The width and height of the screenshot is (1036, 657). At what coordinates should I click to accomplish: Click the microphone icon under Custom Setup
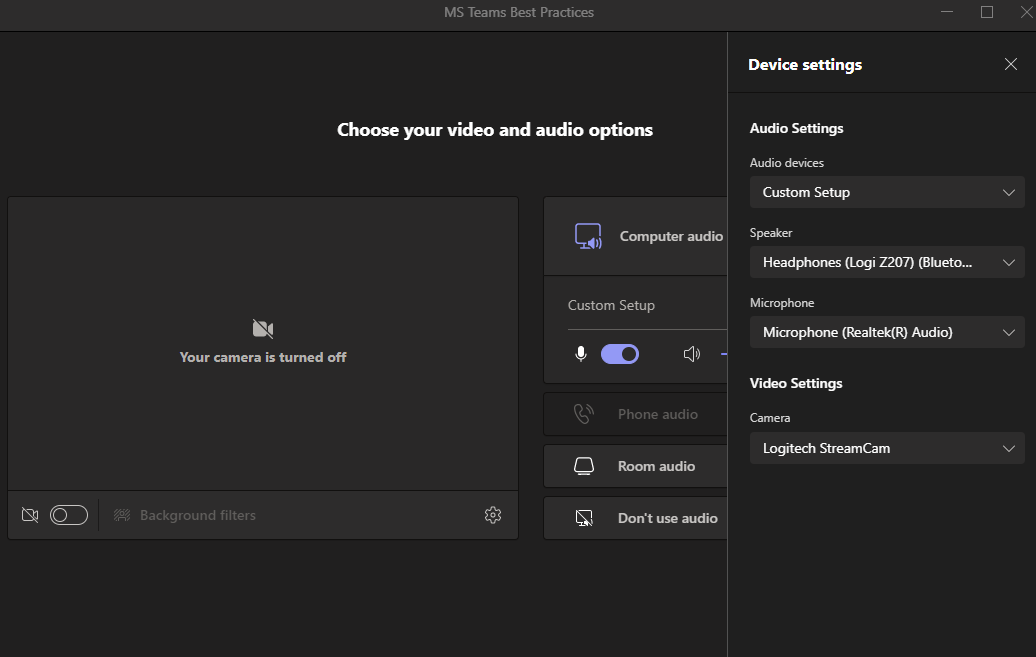coord(581,354)
